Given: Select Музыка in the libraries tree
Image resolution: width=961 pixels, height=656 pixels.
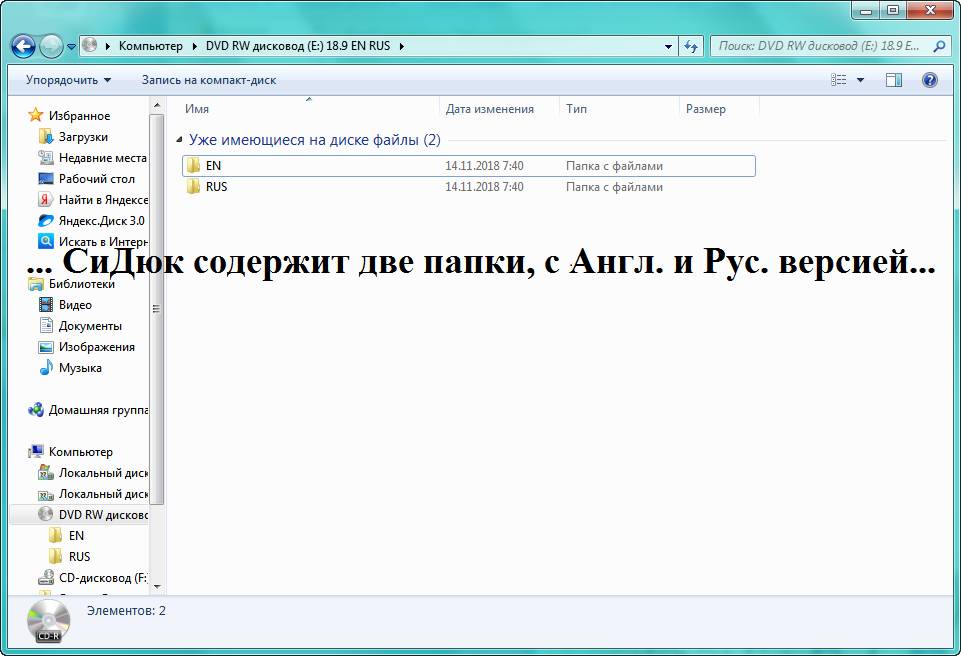Looking at the screenshot, I should coord(80,368).
